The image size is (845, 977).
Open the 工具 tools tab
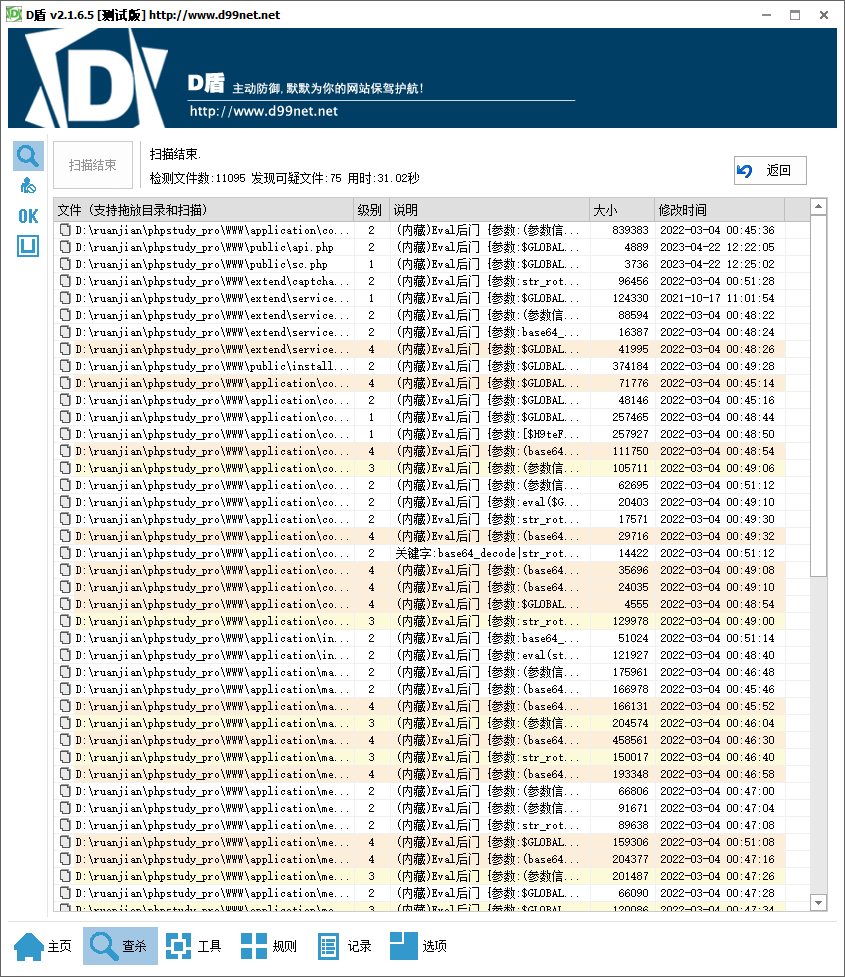[194, 946]
